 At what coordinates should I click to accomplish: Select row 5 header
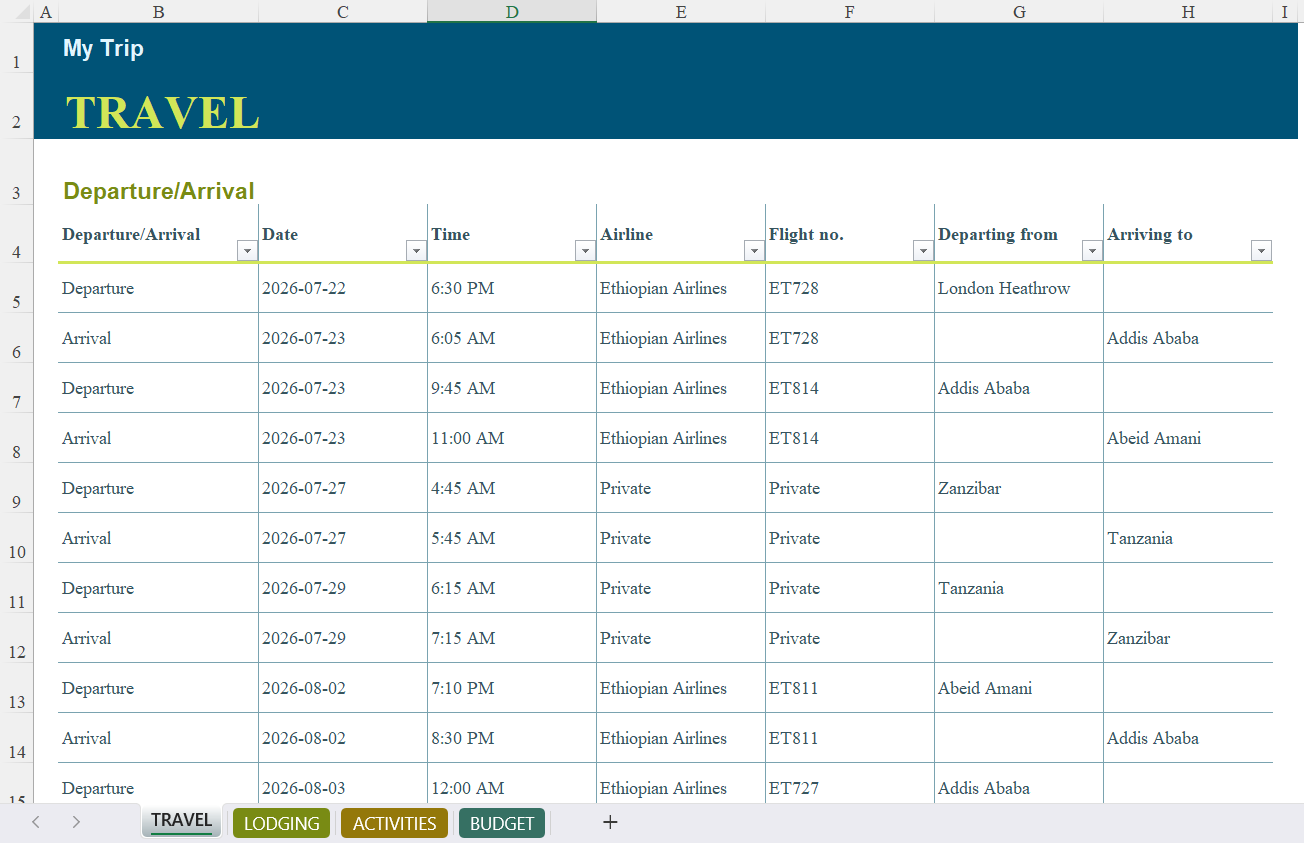[16, 289]
